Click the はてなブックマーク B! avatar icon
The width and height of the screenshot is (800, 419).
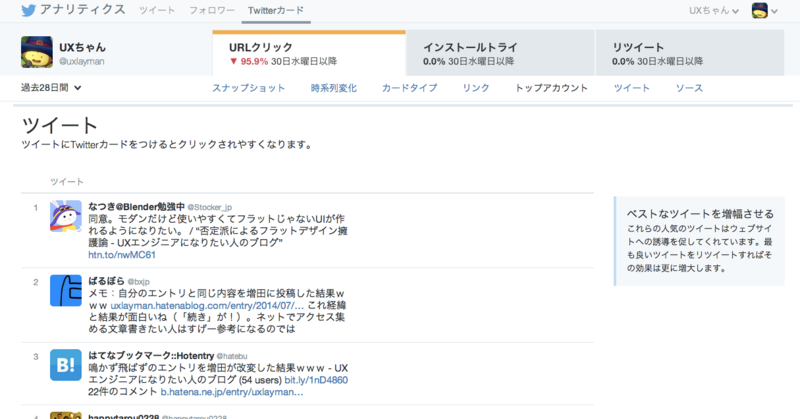click(x=66, y=365)
